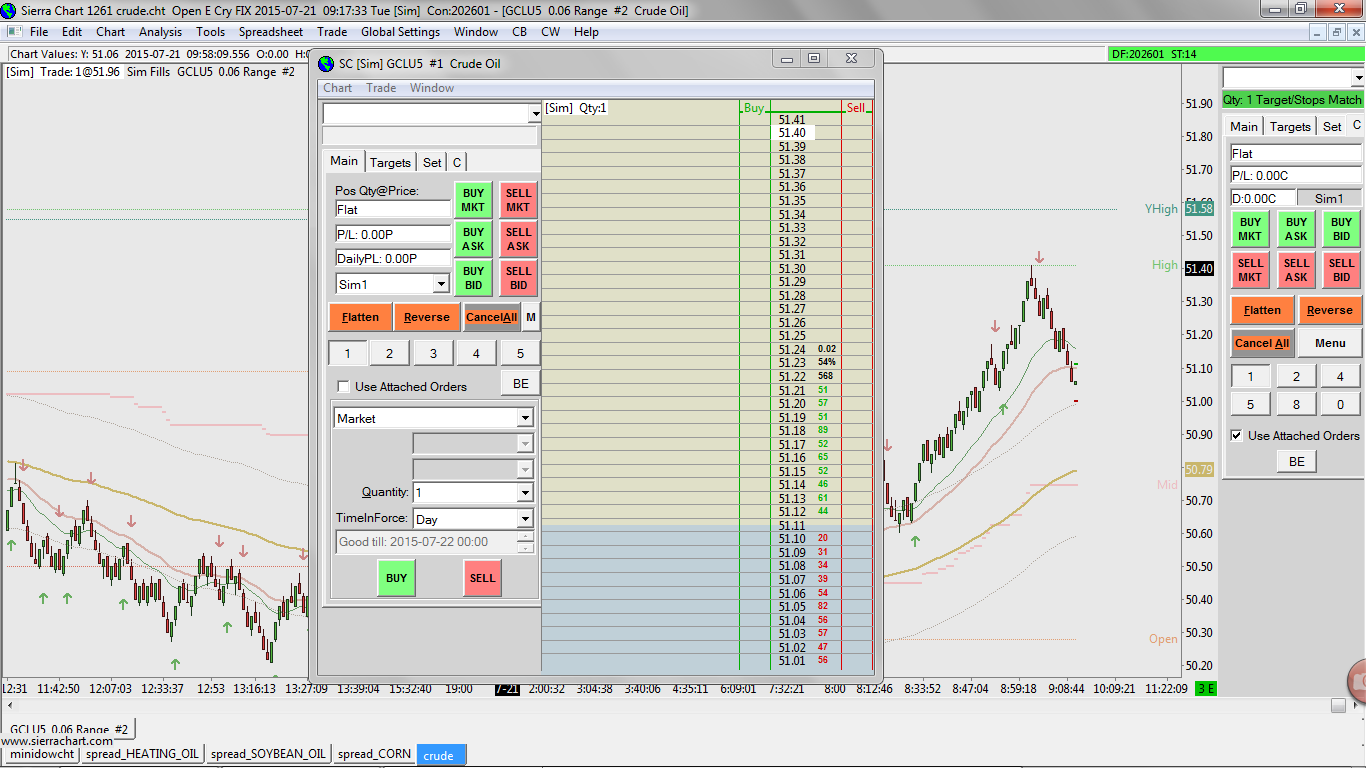Screen dimensions: 1366x768
Task: Open the File menu
Action: pos(39,32)
